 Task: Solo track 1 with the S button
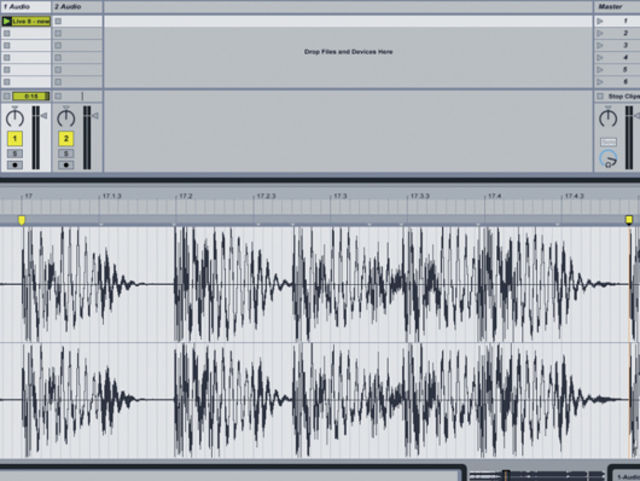[15, 154]
